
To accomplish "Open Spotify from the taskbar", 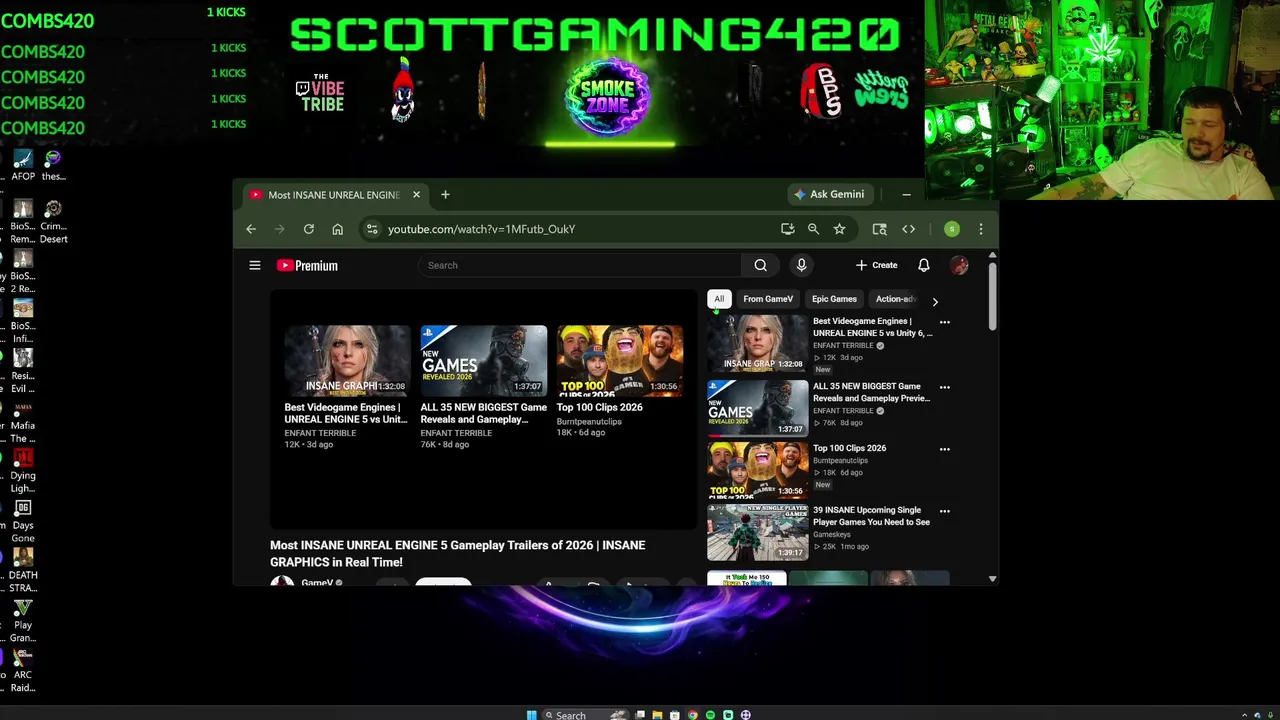I will [x=710, y=715].
